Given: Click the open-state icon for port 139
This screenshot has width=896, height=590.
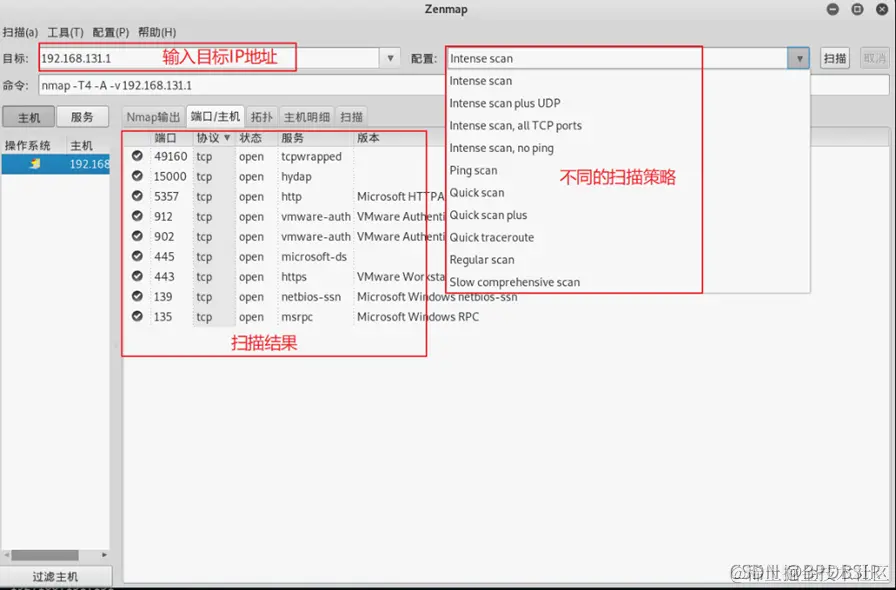Looking at the screenshot, I should 137,296.
